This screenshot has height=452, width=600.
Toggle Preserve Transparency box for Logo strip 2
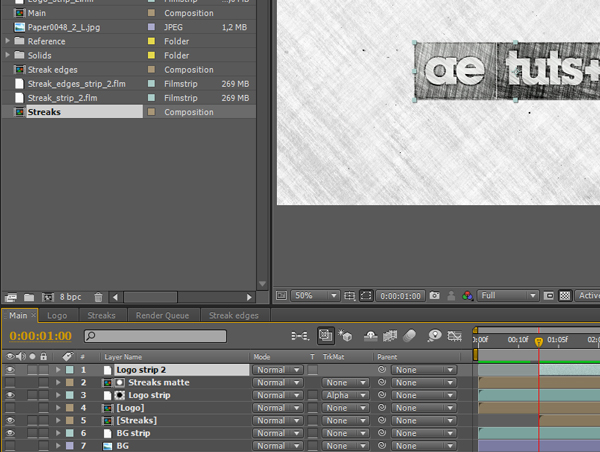tap(313, 370)
